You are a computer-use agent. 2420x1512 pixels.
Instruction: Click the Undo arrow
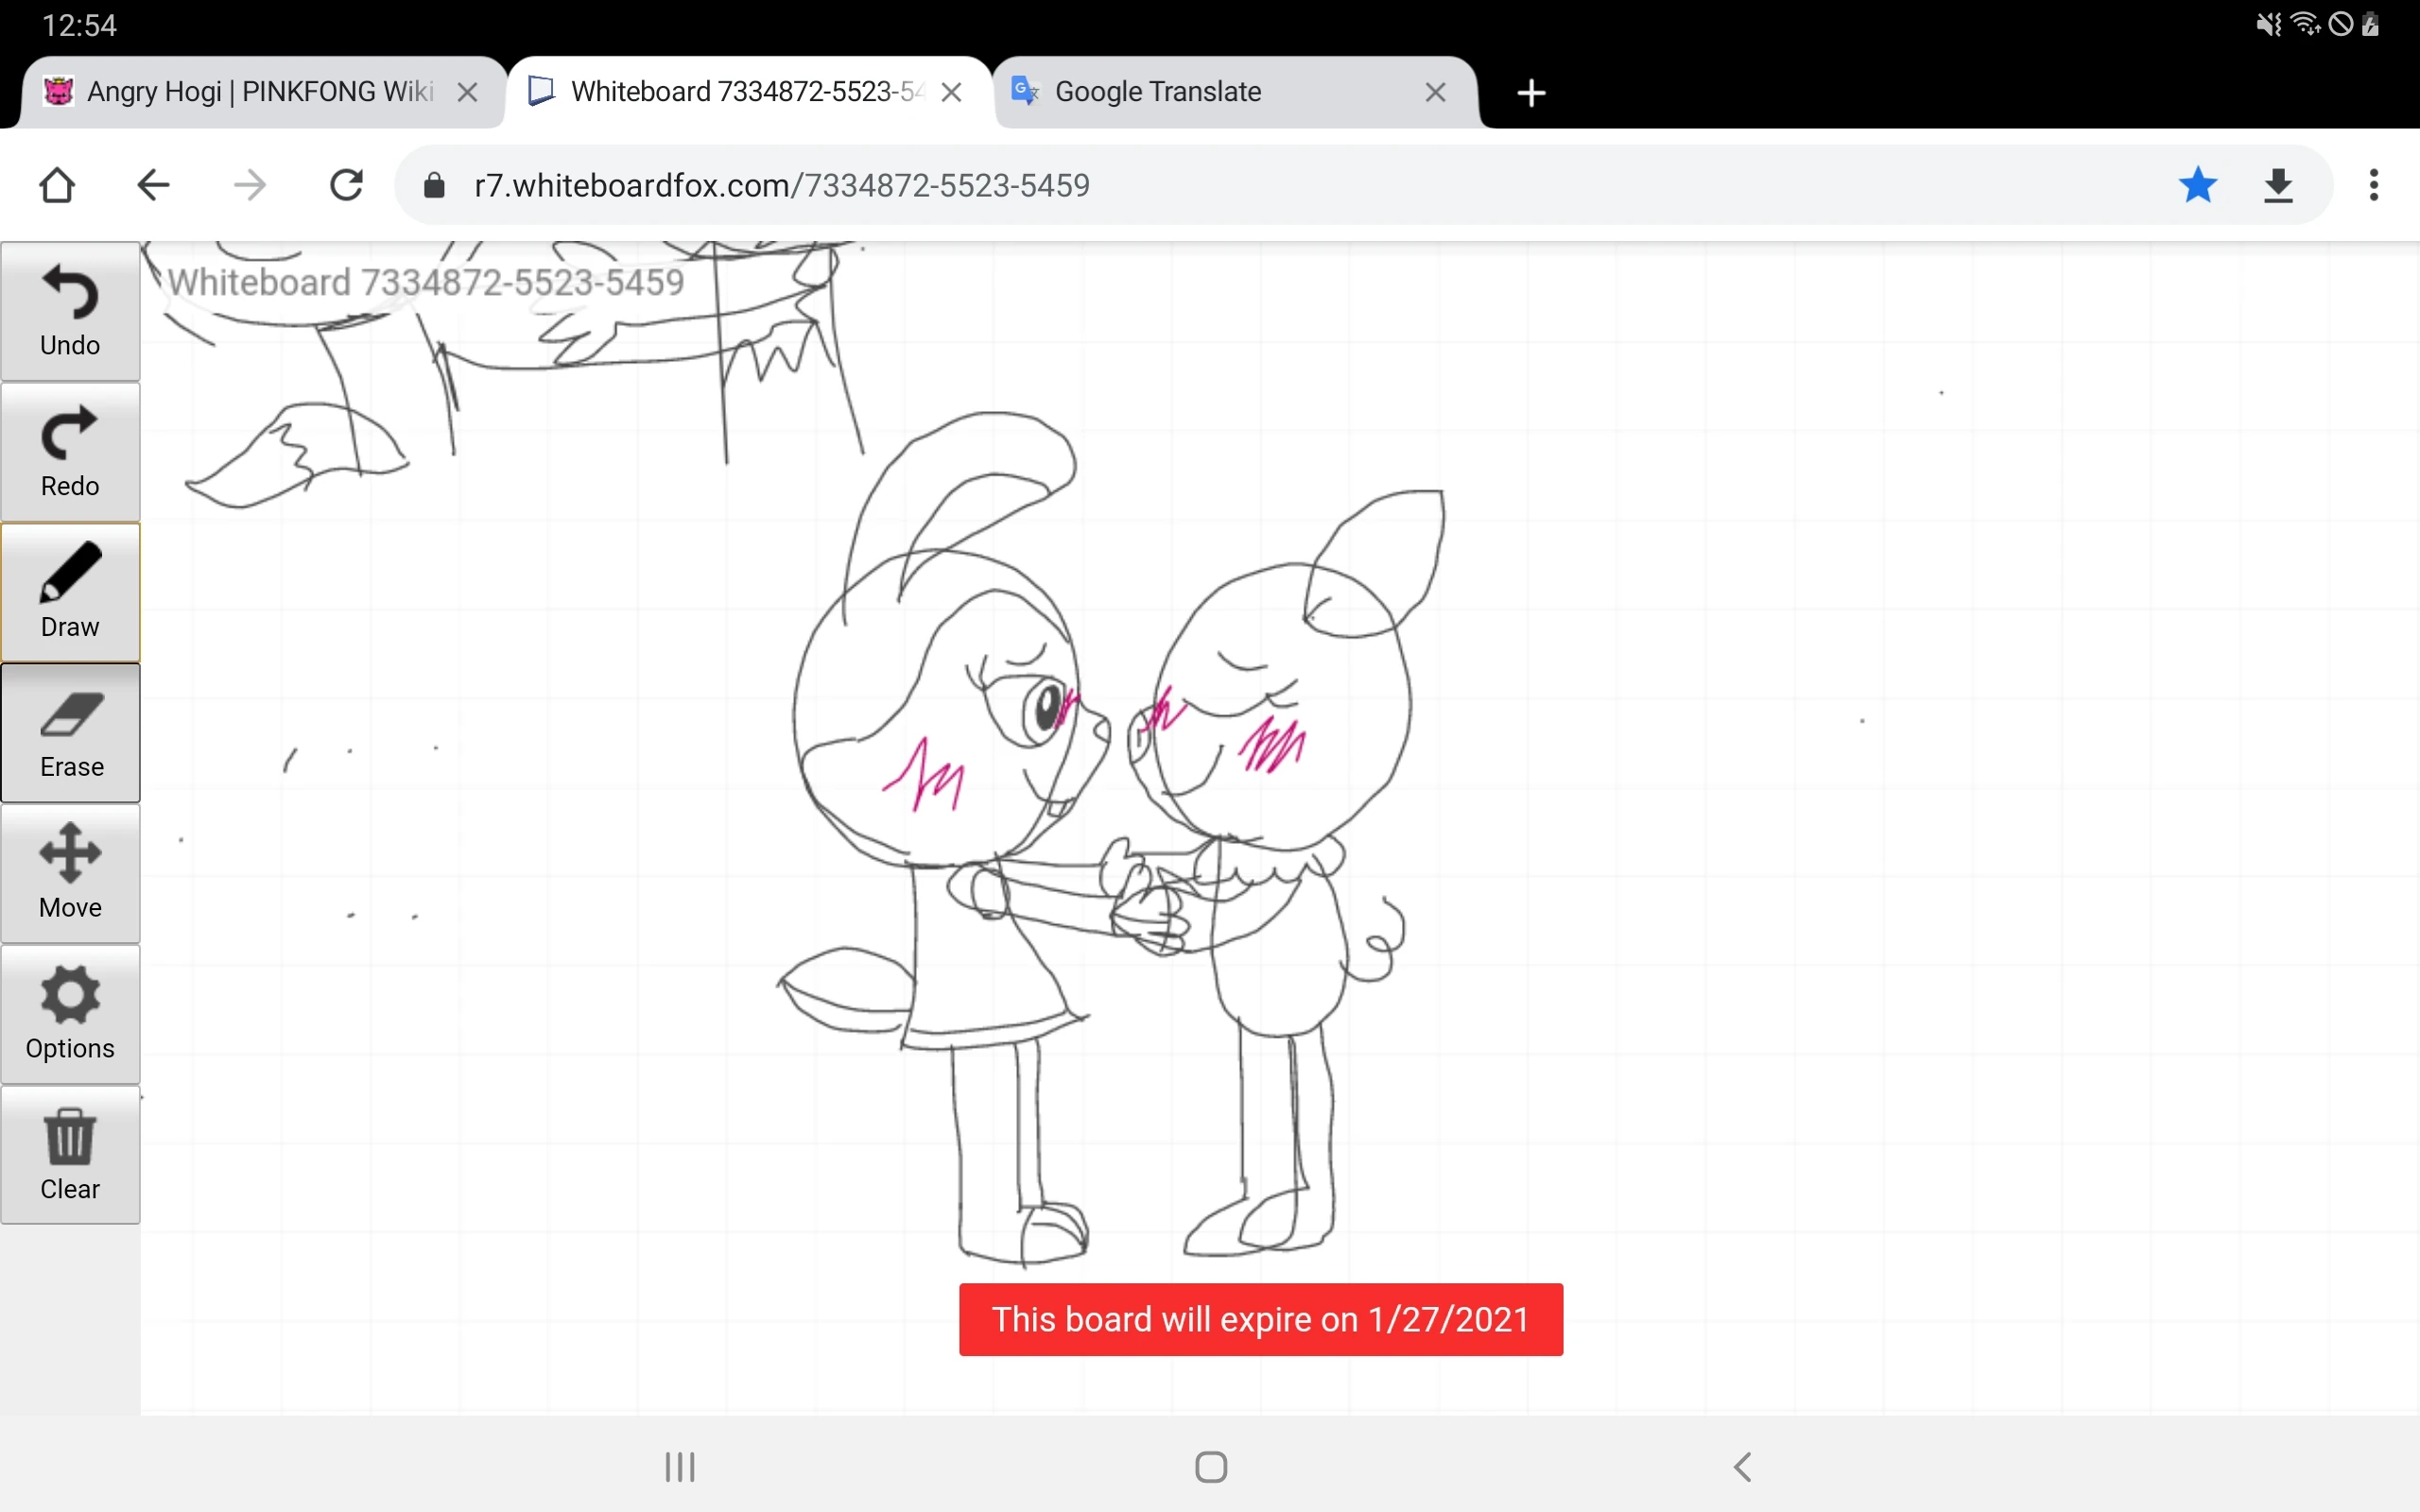[x=69, y=310]
